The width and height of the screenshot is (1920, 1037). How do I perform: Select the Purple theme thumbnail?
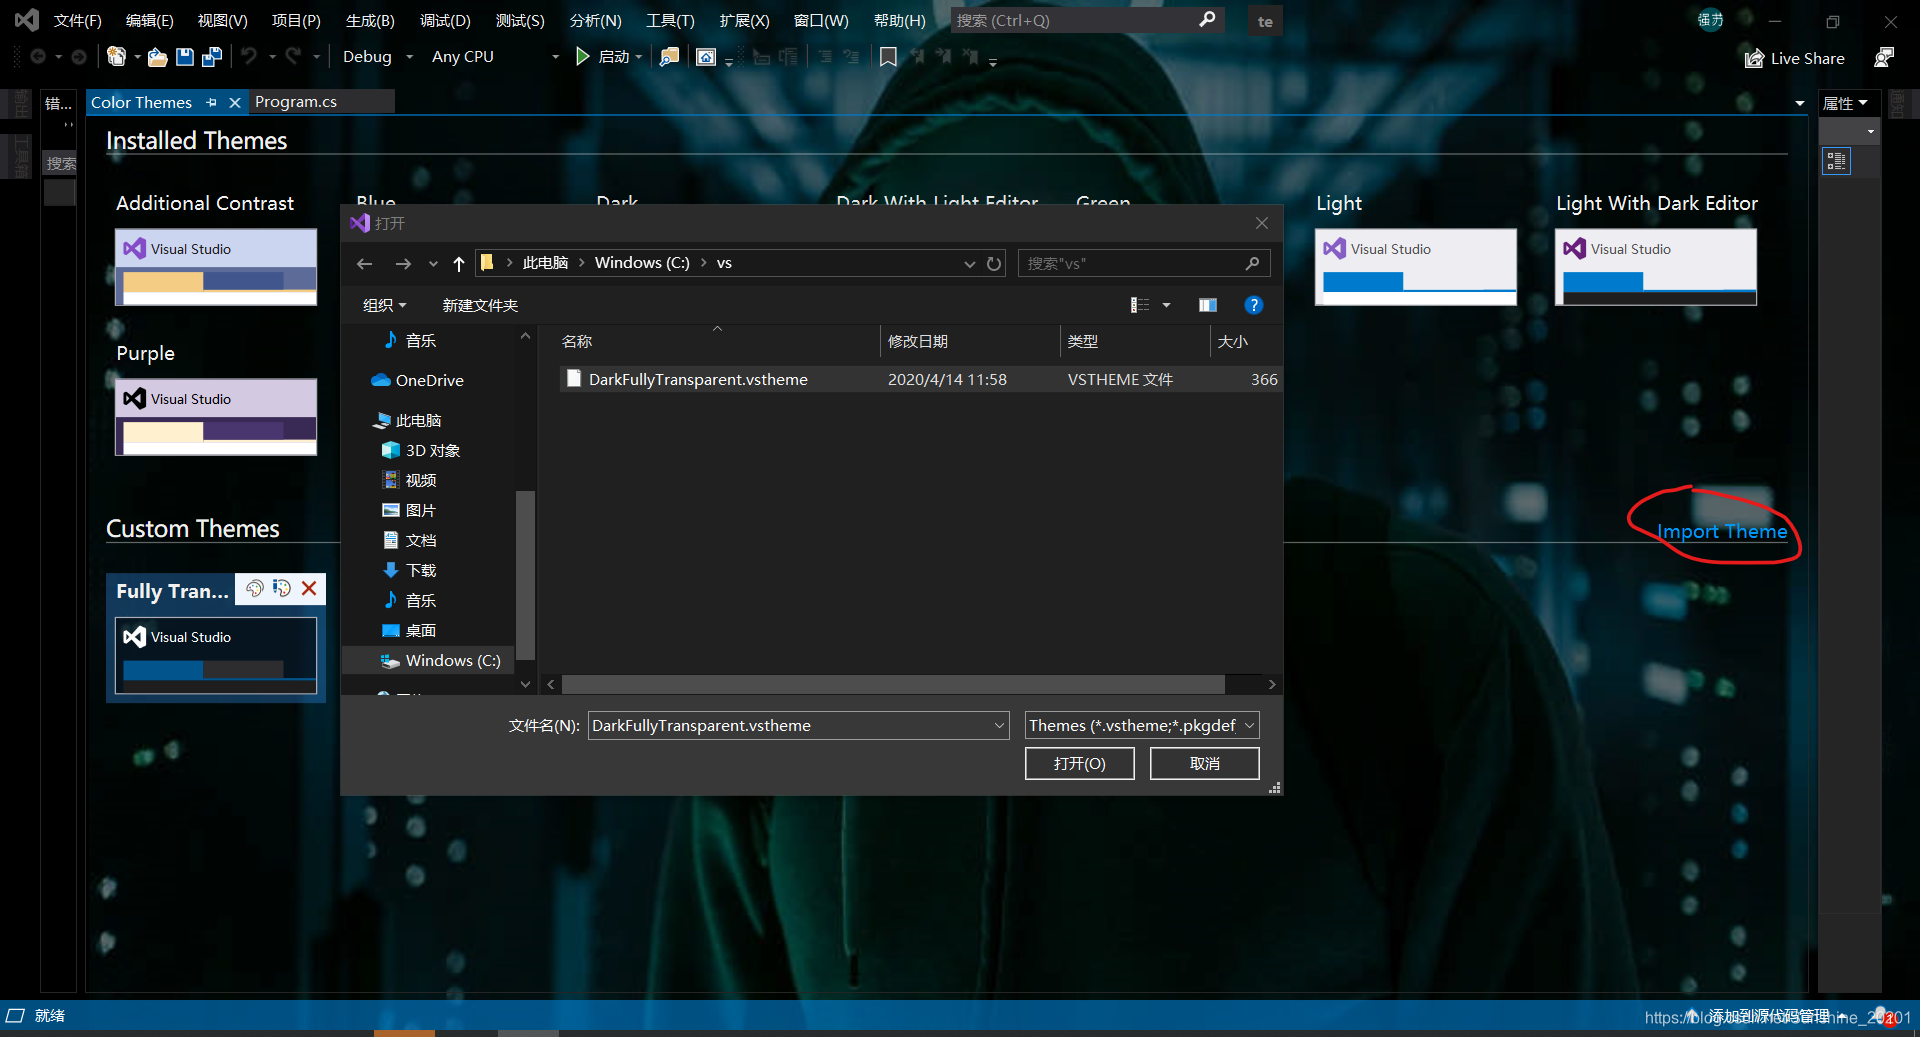coord(216,417)
